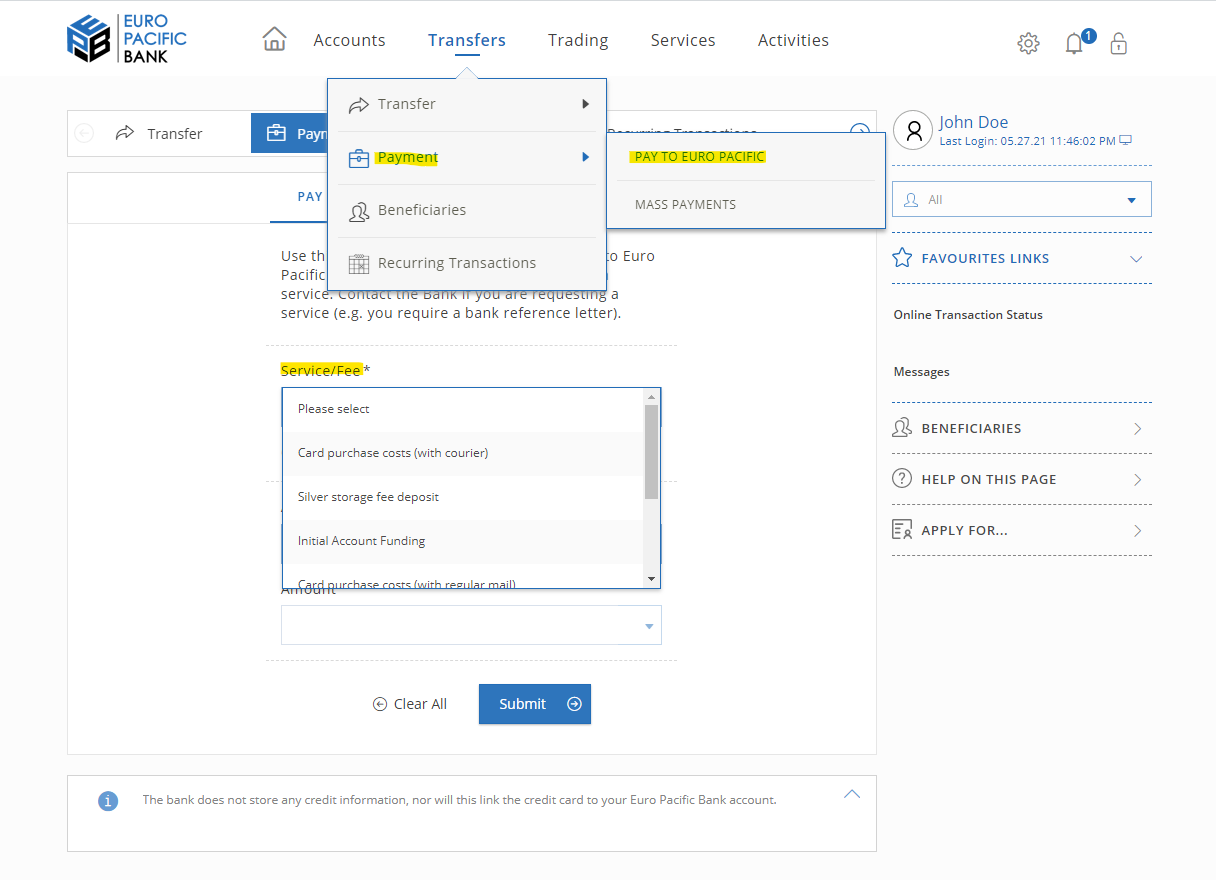Expand Help on this page chevron
This screenshot has height=880, width=1216.
[x=1137, y=479]
